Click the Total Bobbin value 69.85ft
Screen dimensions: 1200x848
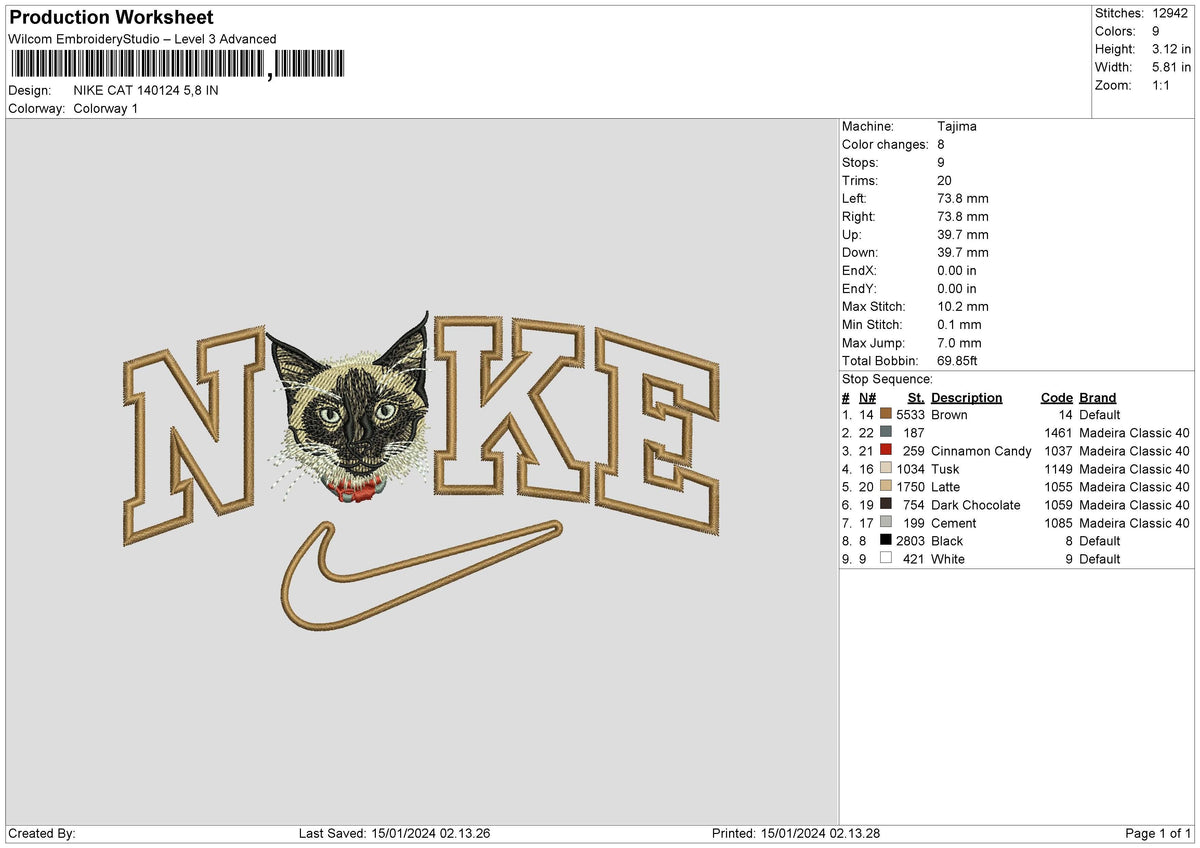point(960,360)
